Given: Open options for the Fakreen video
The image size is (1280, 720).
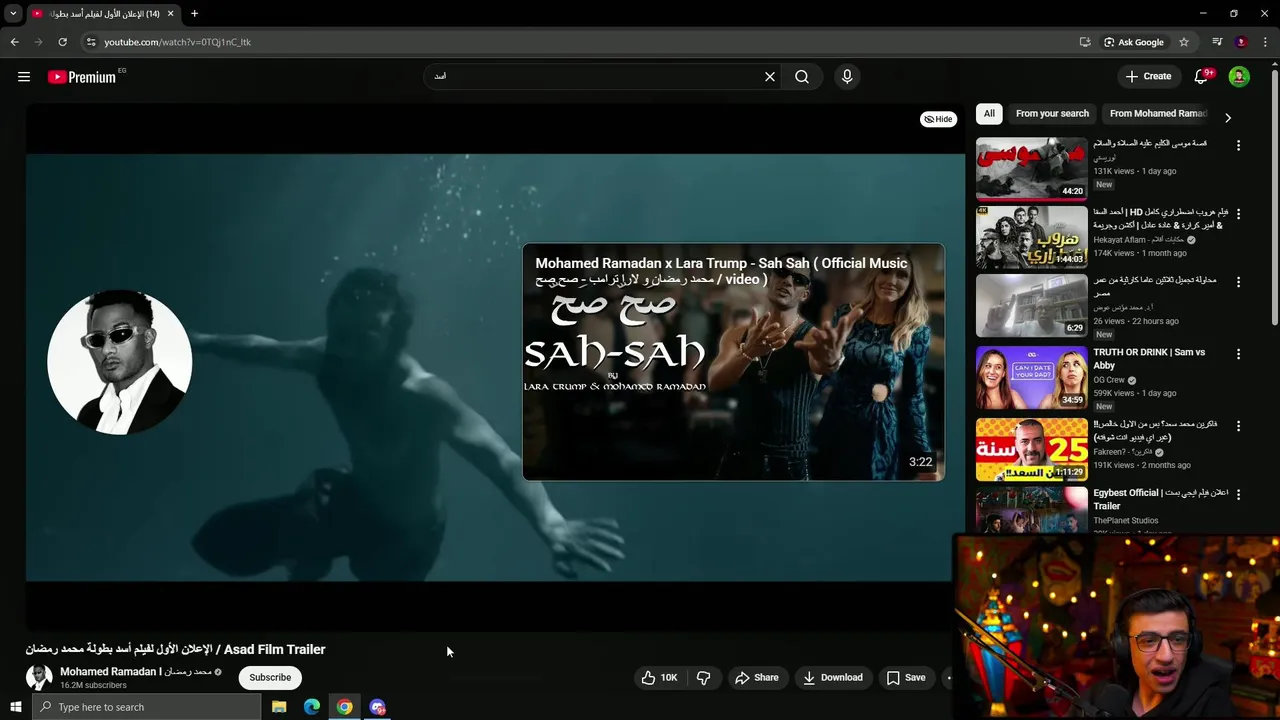Looking at the screenshot, I should point(1238,426).
